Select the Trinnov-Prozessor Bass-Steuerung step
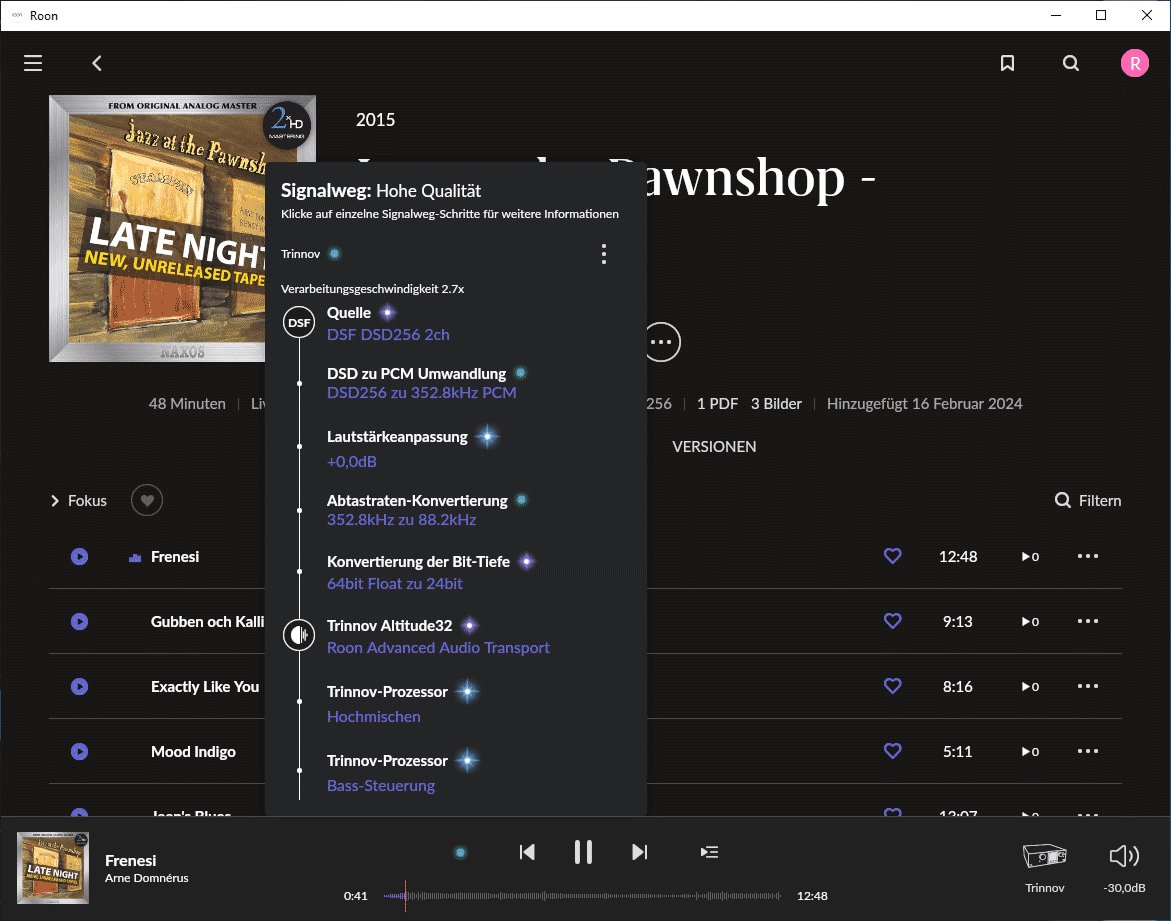 pyautogui.click(x=403, y=773)
